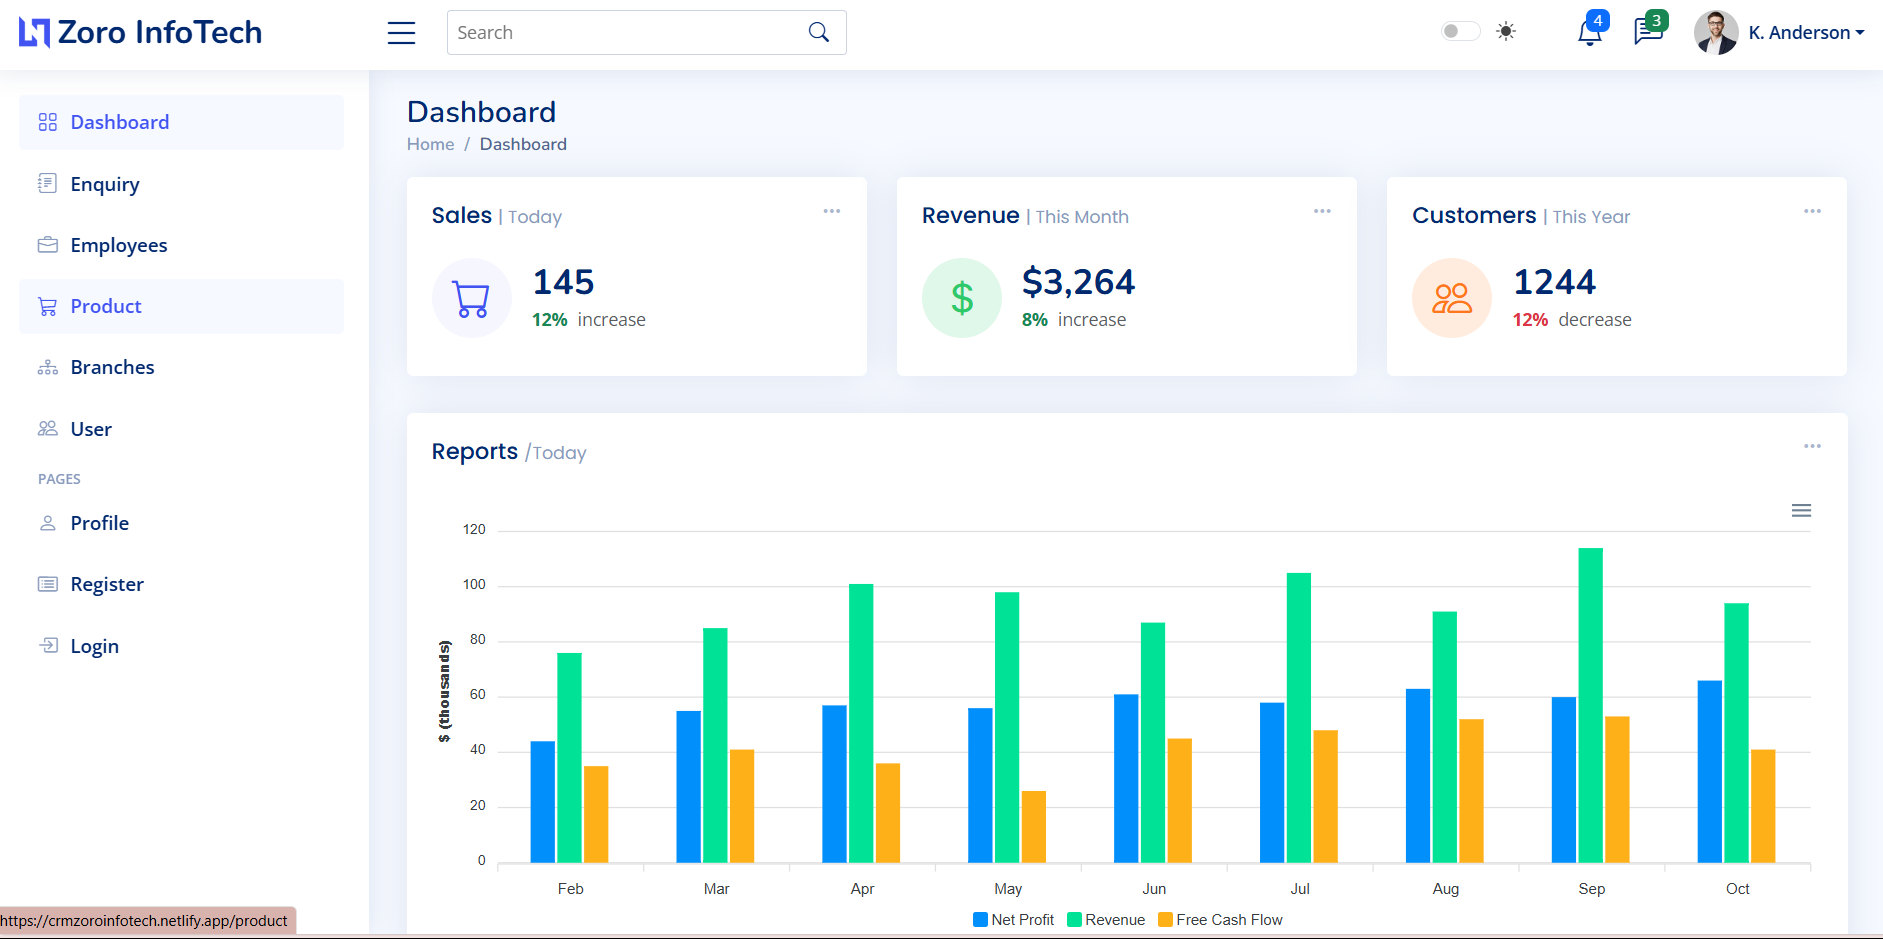The width and height of the screenshot is (1883, 939).
Task: Open the chart hamburger export menu
Action: pyautogui.click(x=1801, y=511)
